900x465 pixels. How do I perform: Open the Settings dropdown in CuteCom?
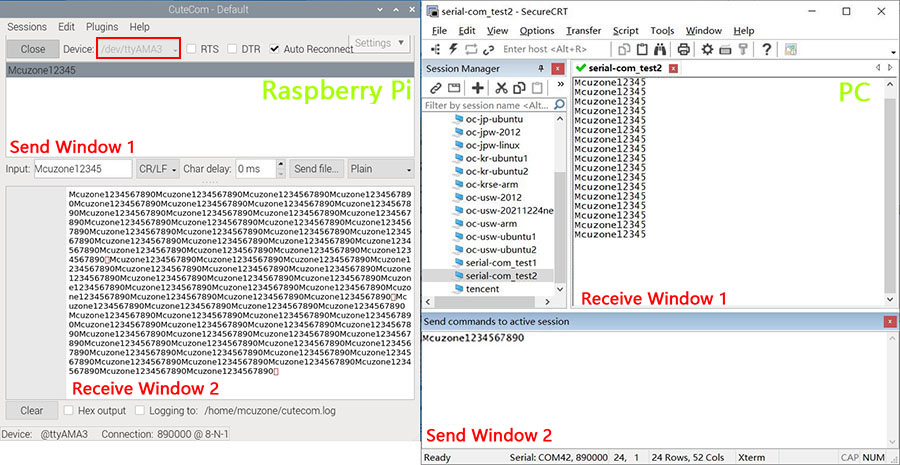coord(381,43)
